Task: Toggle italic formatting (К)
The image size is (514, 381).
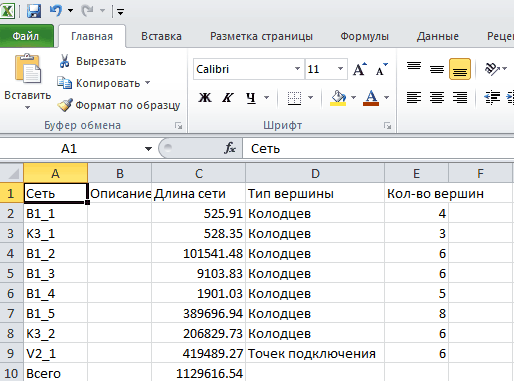Action: [228, 98]
